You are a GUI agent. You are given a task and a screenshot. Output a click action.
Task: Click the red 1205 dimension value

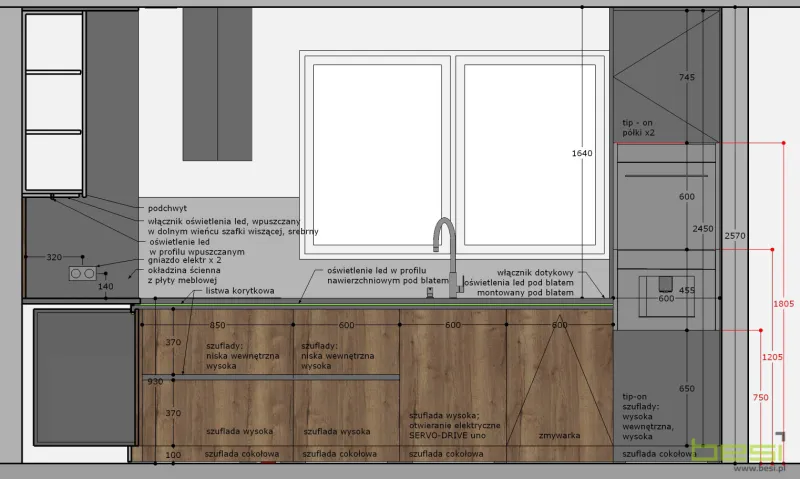click(772, 357)
